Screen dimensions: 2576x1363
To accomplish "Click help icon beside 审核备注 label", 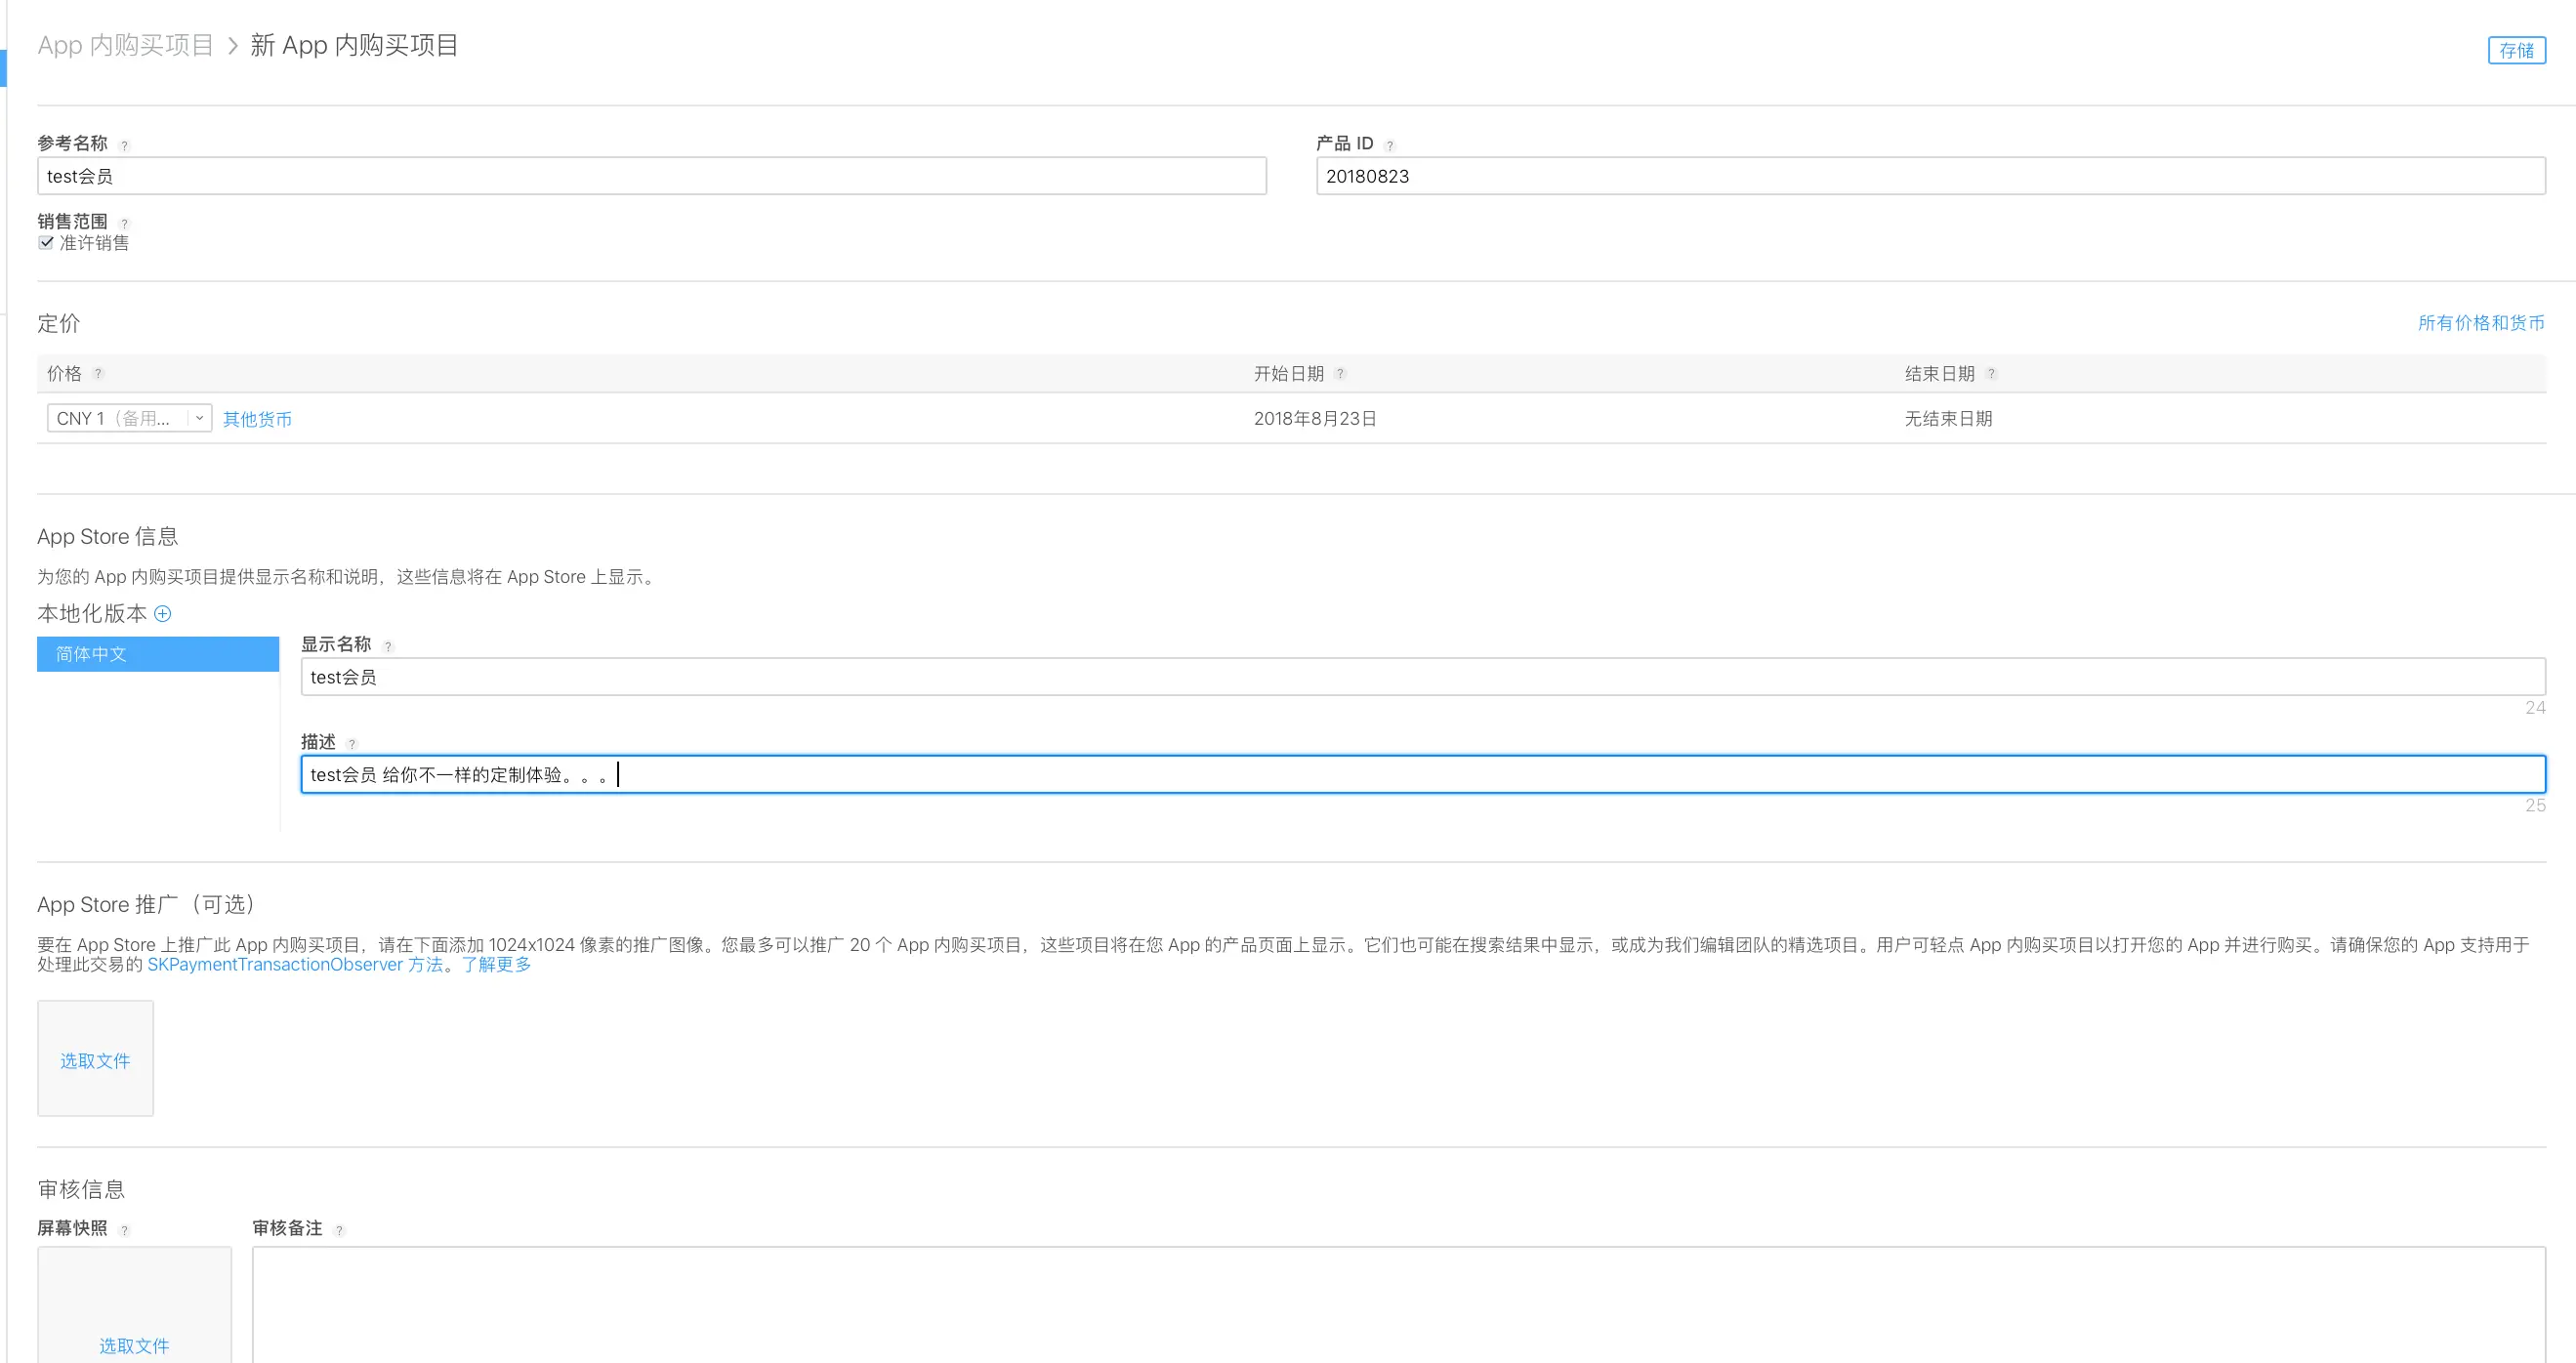I will coord(339,1230).
